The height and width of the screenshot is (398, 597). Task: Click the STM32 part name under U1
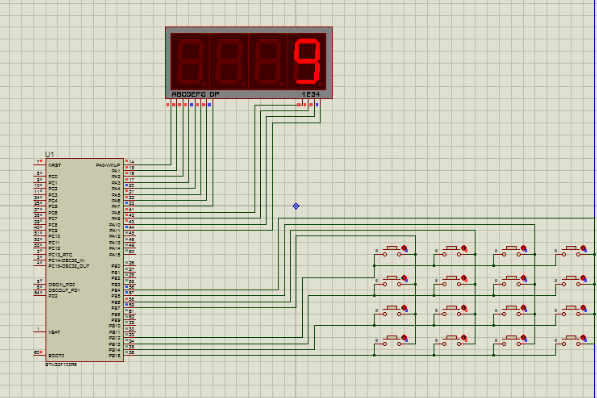[x=61, y=364]
